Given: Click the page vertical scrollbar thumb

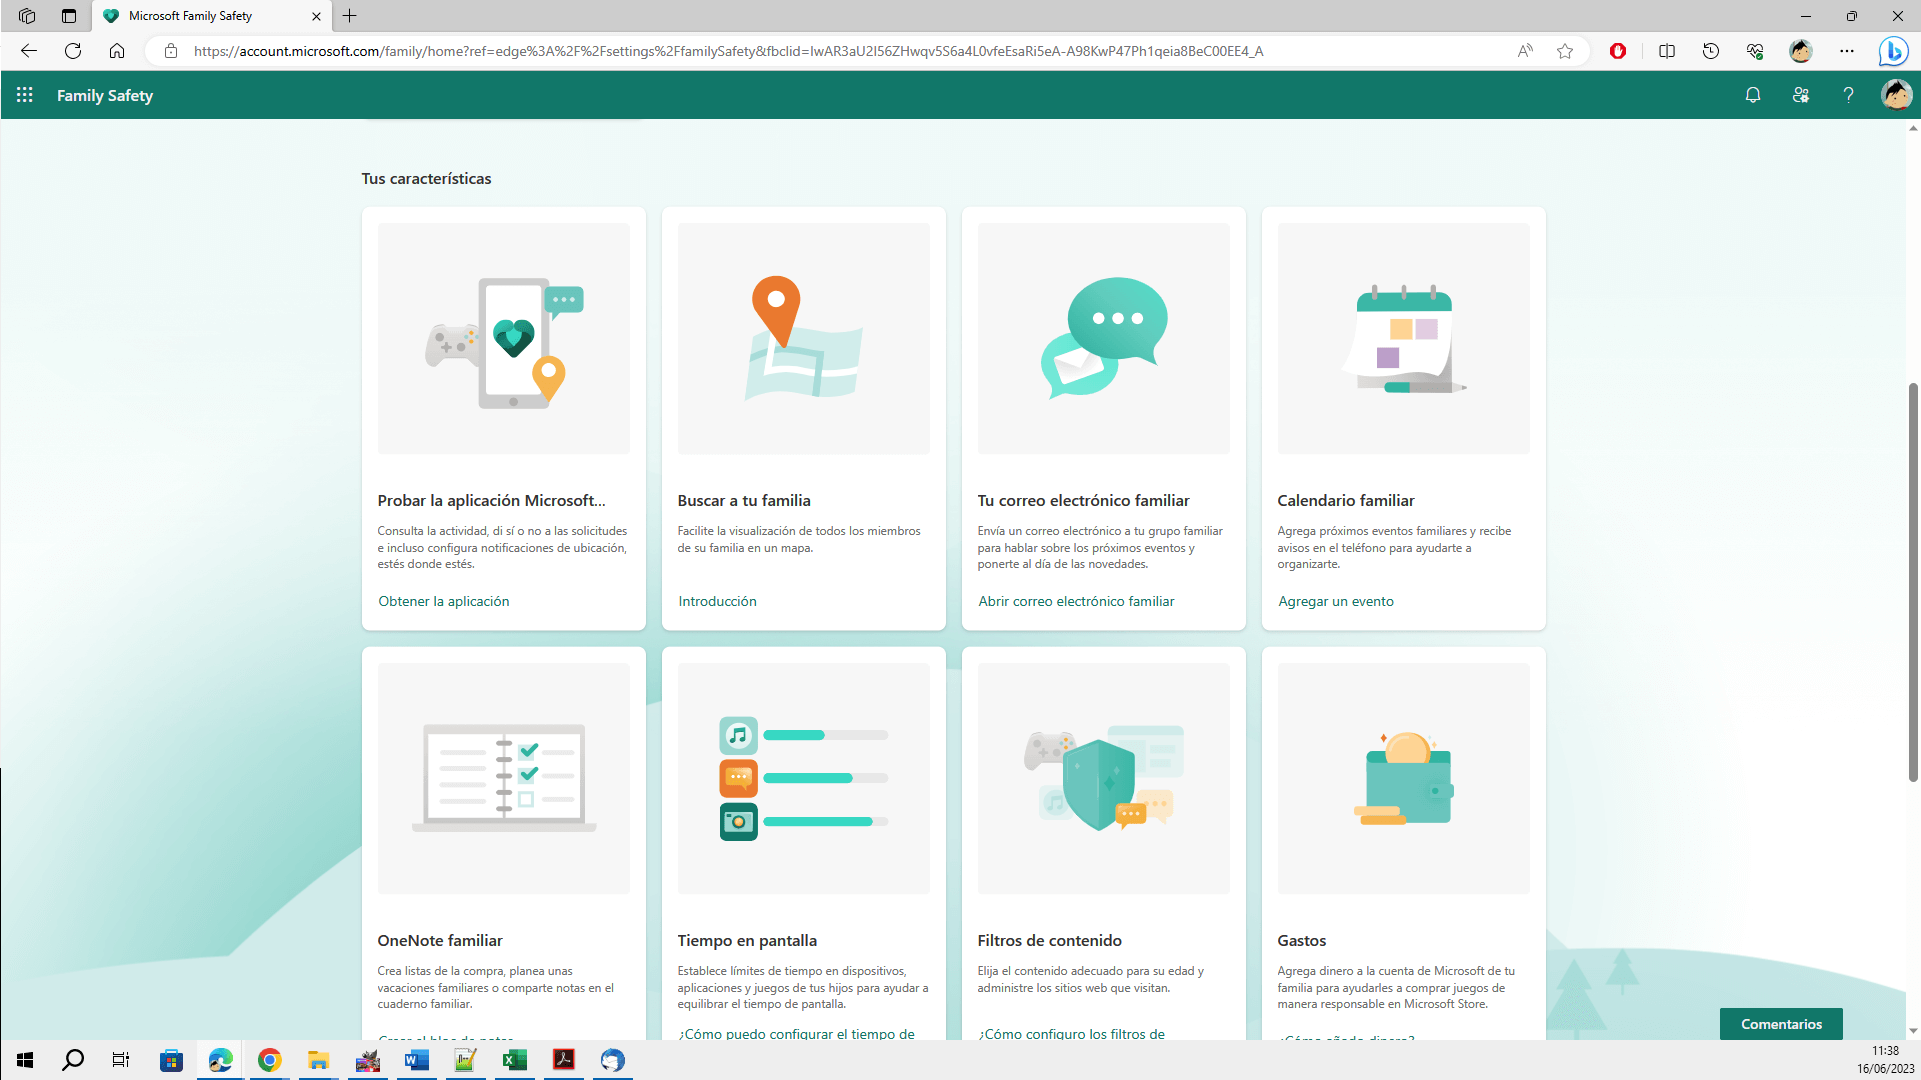Looking at the screenshot, I should pyautogui.click(x=1913, y=582).
